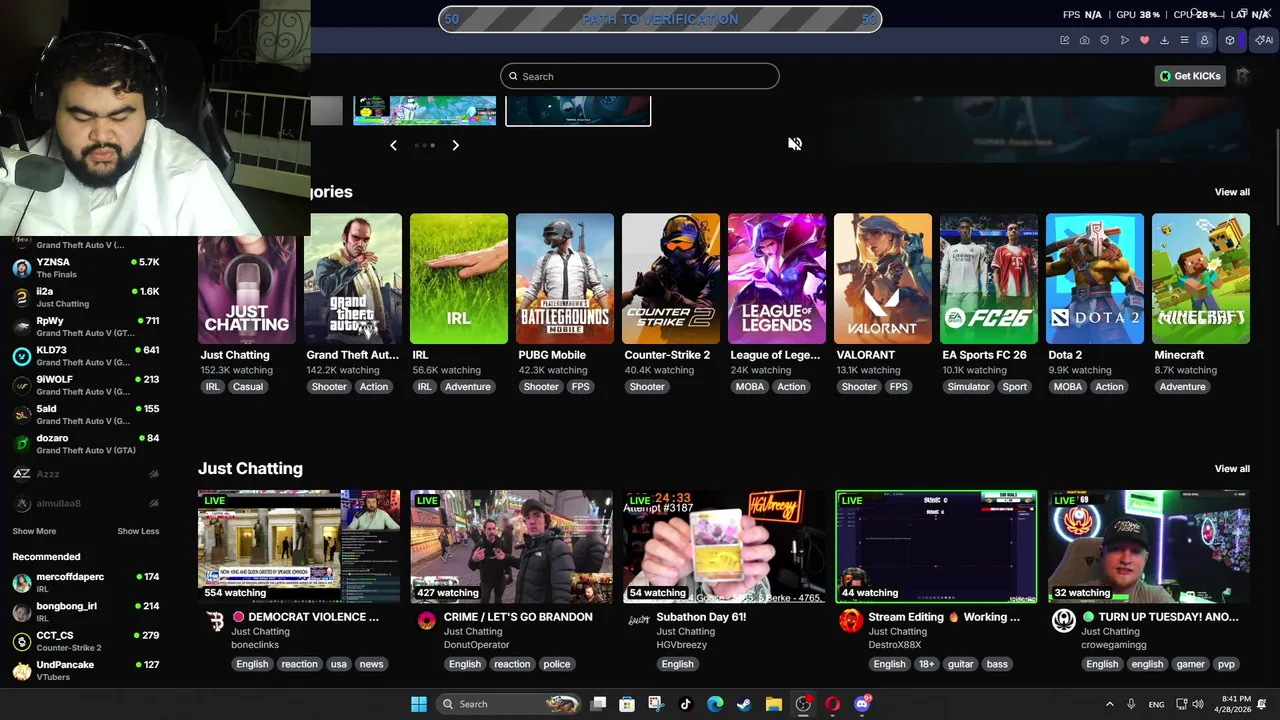1280x720 pixels.
Task: Click the user profile icon in browser toolbar
Action: (1204, 40)
